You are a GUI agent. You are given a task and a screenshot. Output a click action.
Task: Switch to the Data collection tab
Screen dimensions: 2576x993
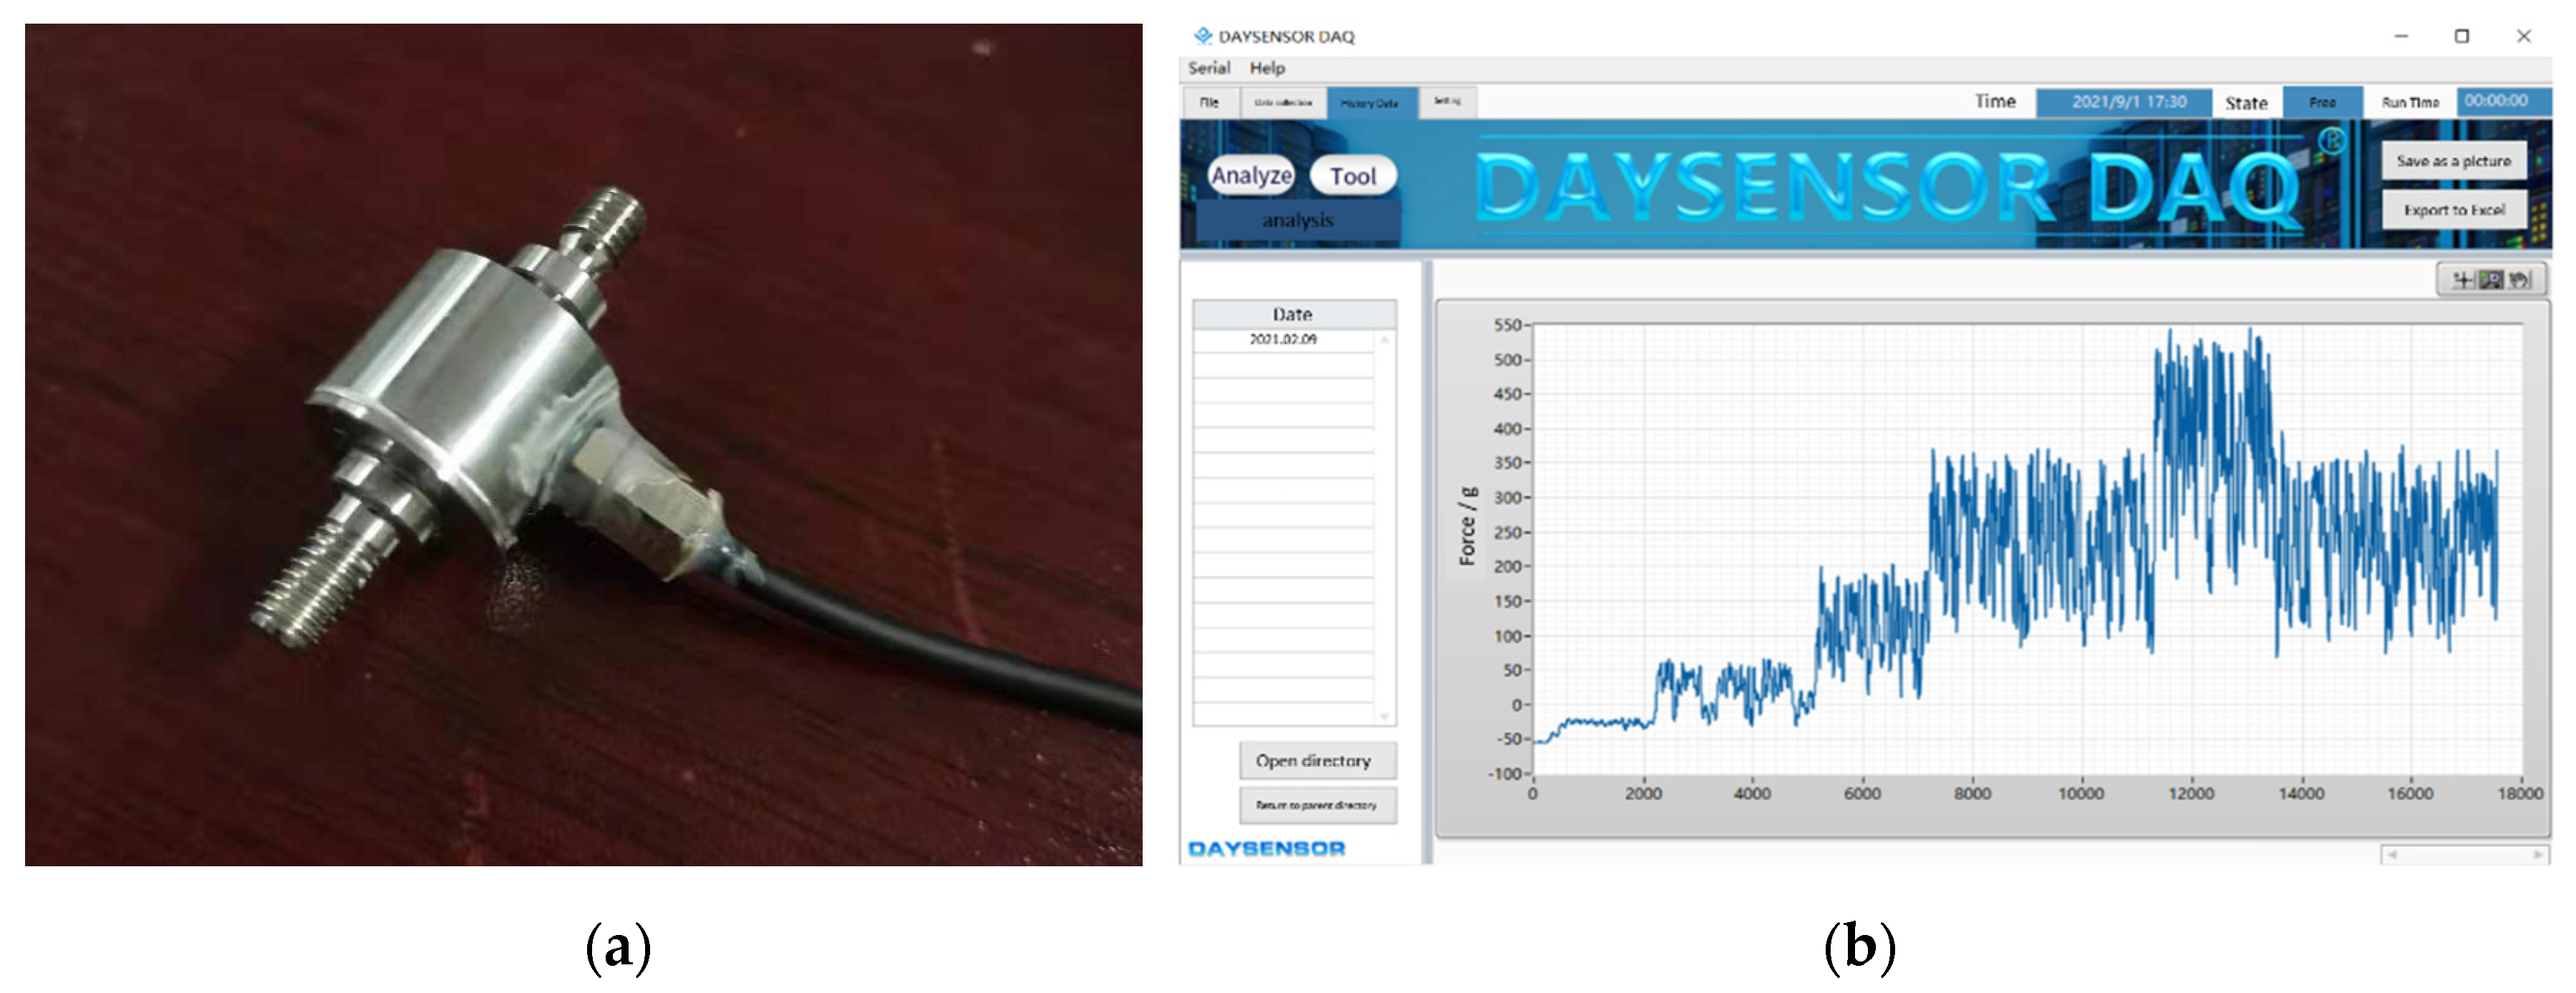[1283, 102]
